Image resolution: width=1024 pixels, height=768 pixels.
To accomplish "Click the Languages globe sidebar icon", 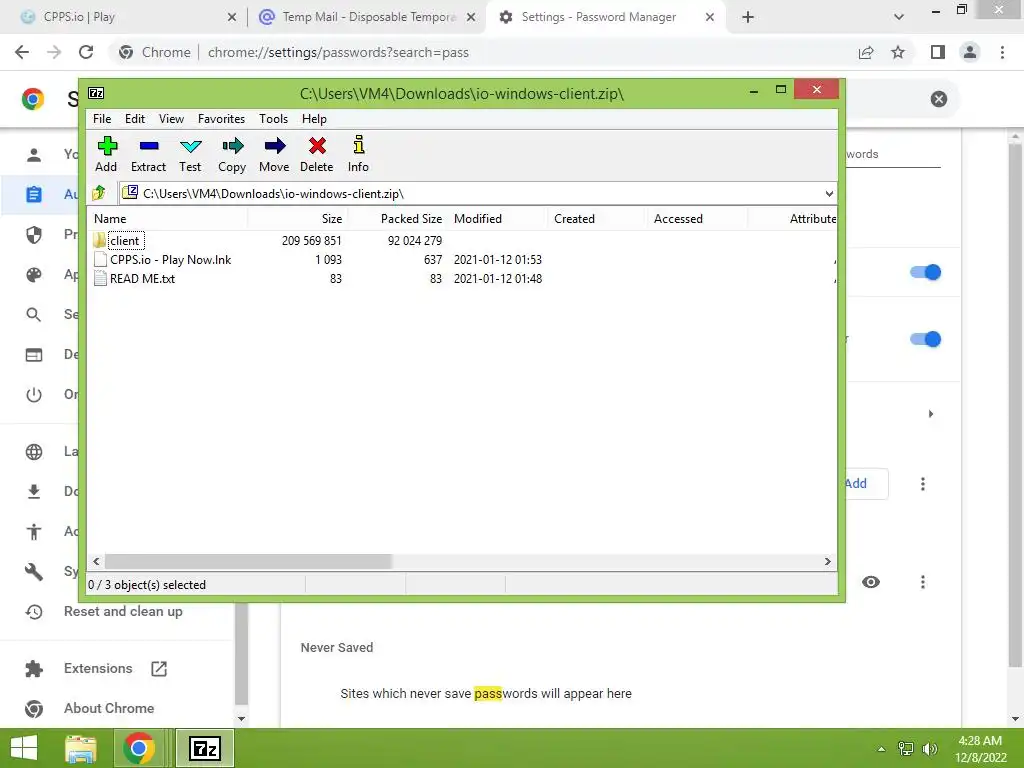I will (33, 452).
